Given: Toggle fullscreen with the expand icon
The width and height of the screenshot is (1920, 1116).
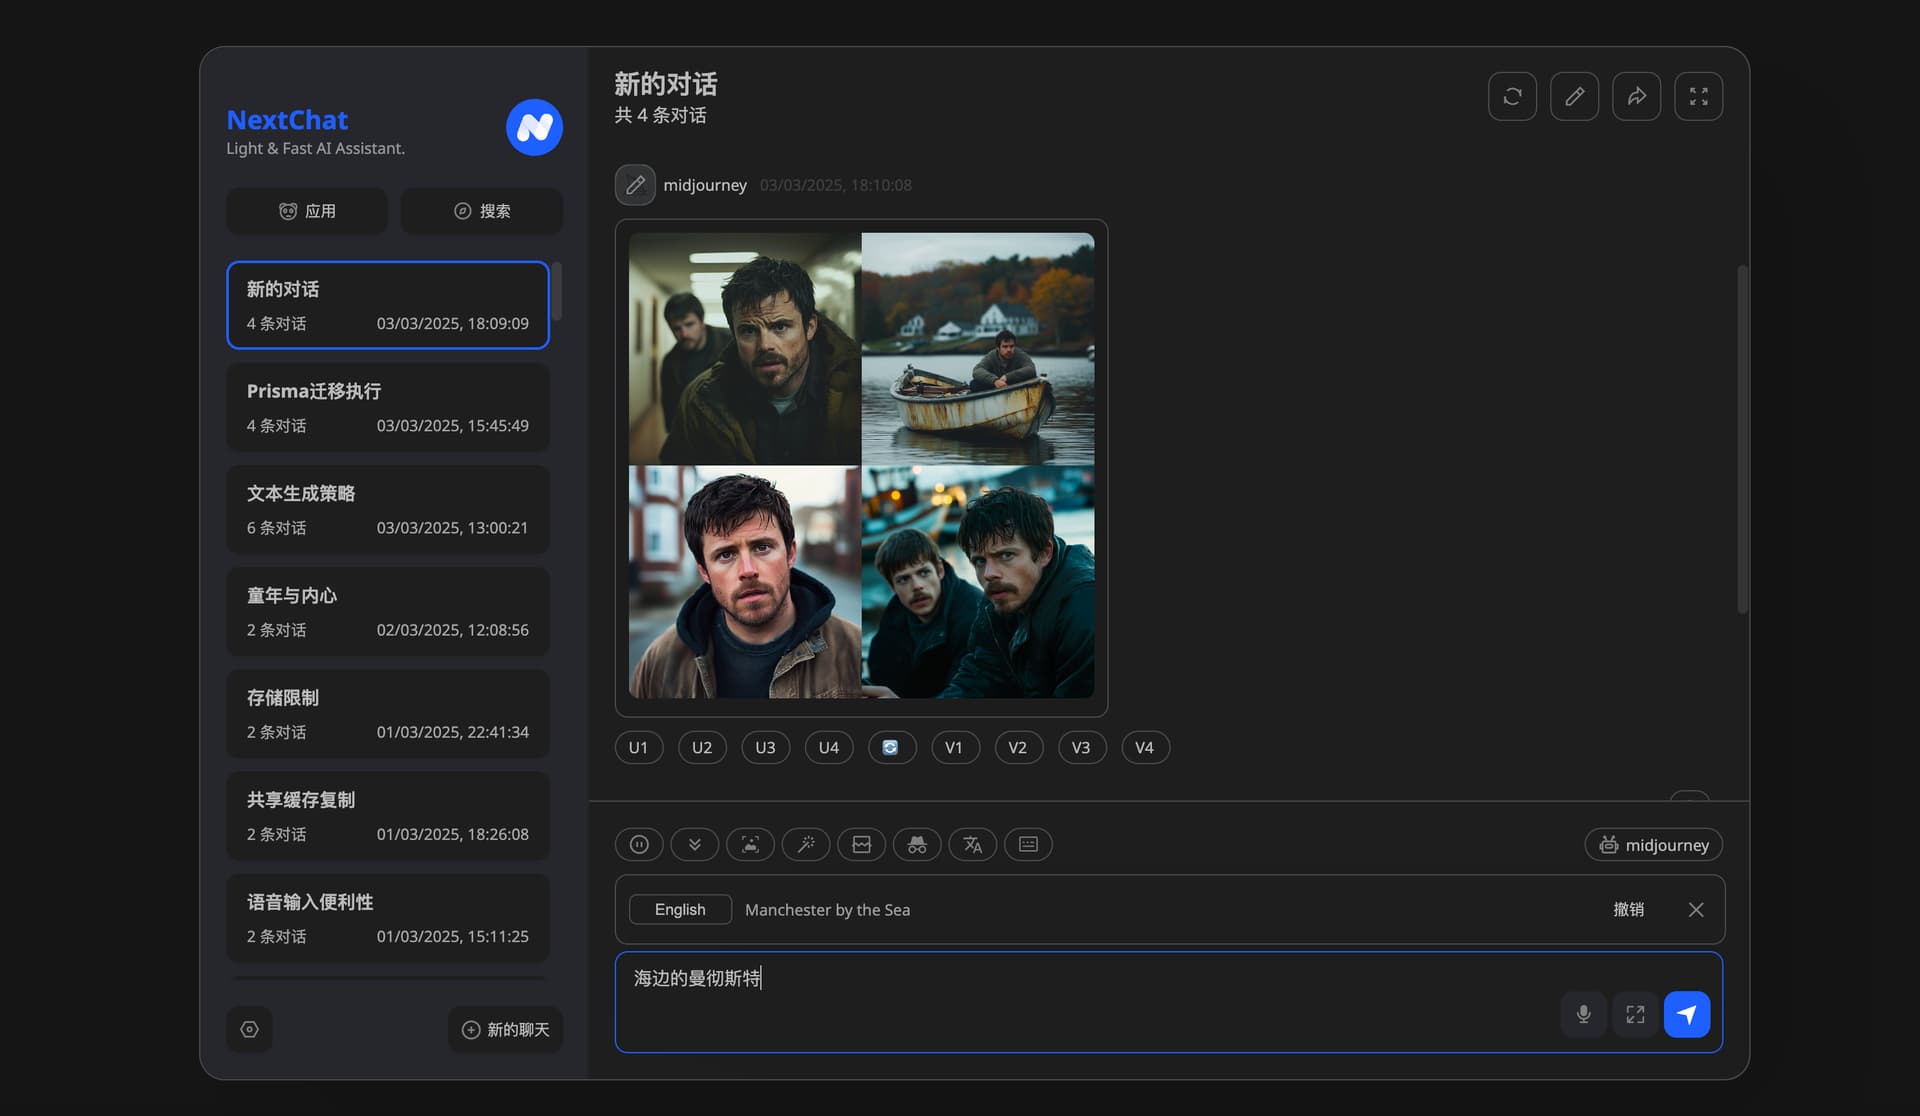Looking at the screenshot, I should [1698, 96].
